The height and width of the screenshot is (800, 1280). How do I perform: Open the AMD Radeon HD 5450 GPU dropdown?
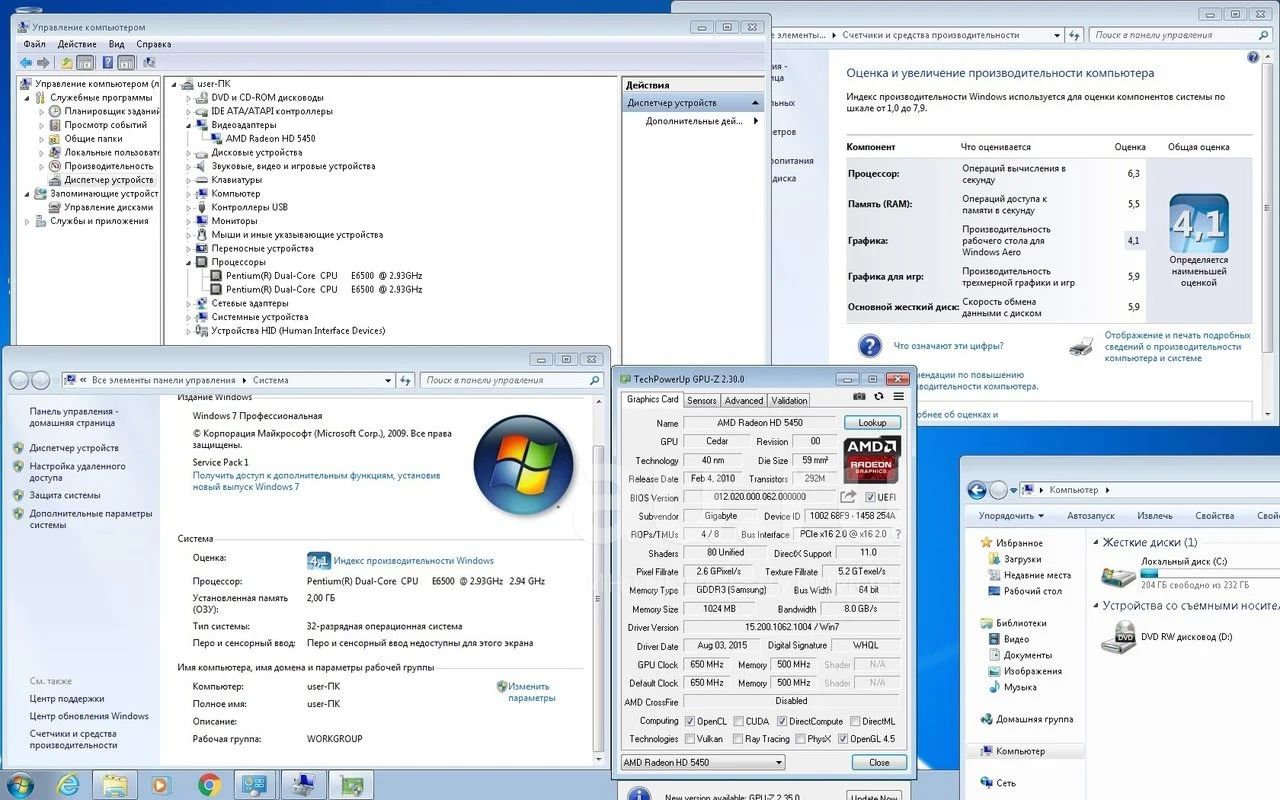(702, 762)
